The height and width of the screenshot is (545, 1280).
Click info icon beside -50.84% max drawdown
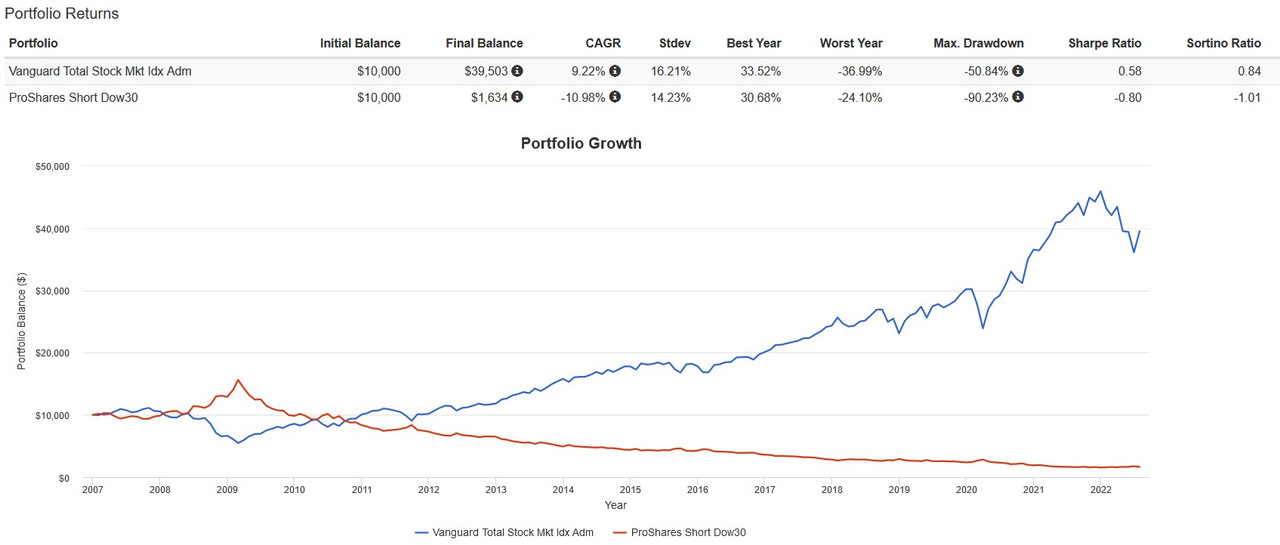coord(1018,71)
